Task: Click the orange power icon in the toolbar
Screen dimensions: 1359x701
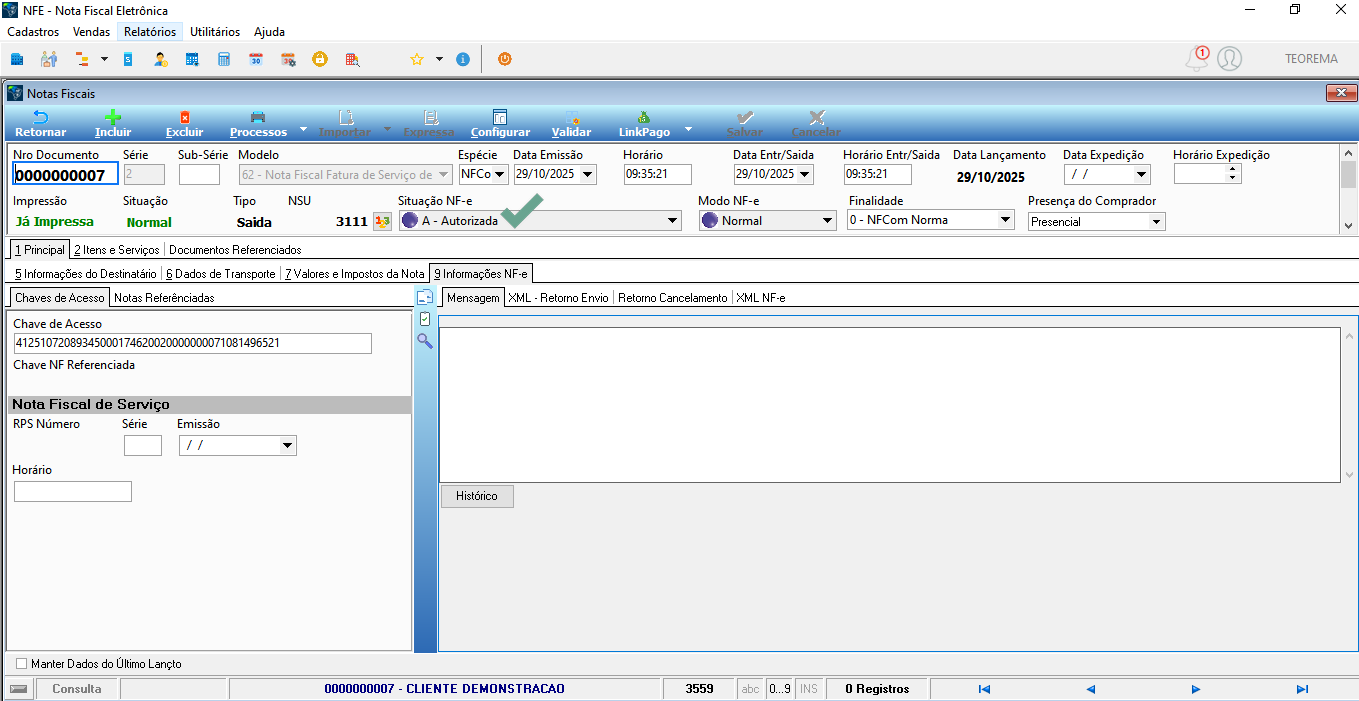Action: tap(505, 59)
